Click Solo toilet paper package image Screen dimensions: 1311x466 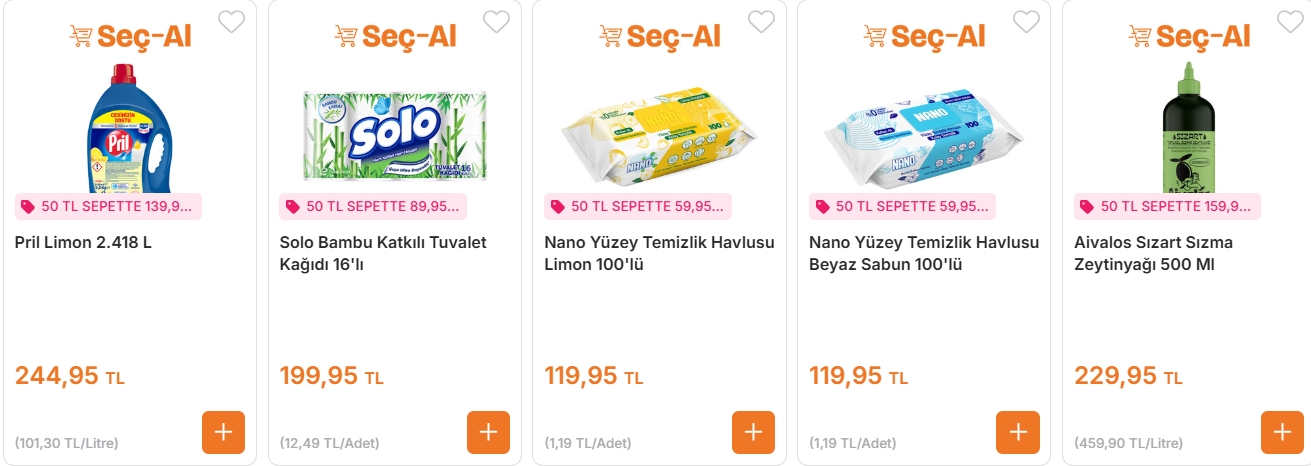pyautogui.click(x=395, y=136)
